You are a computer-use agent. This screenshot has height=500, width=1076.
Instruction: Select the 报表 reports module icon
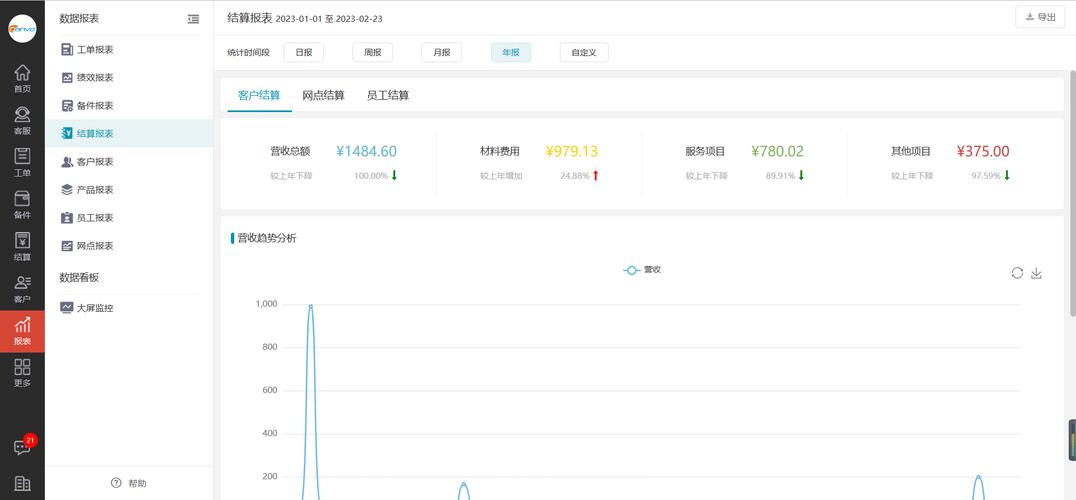22,331
